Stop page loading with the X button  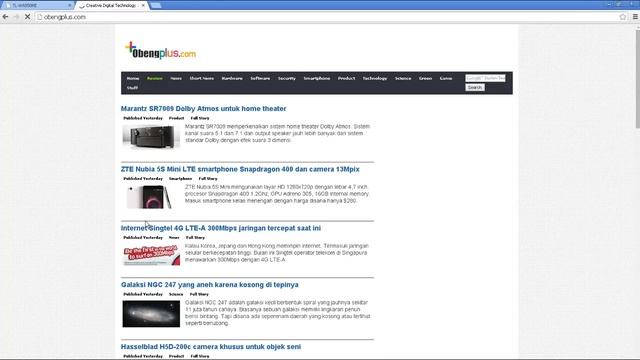pyautogui.click(x=27, y=17)
